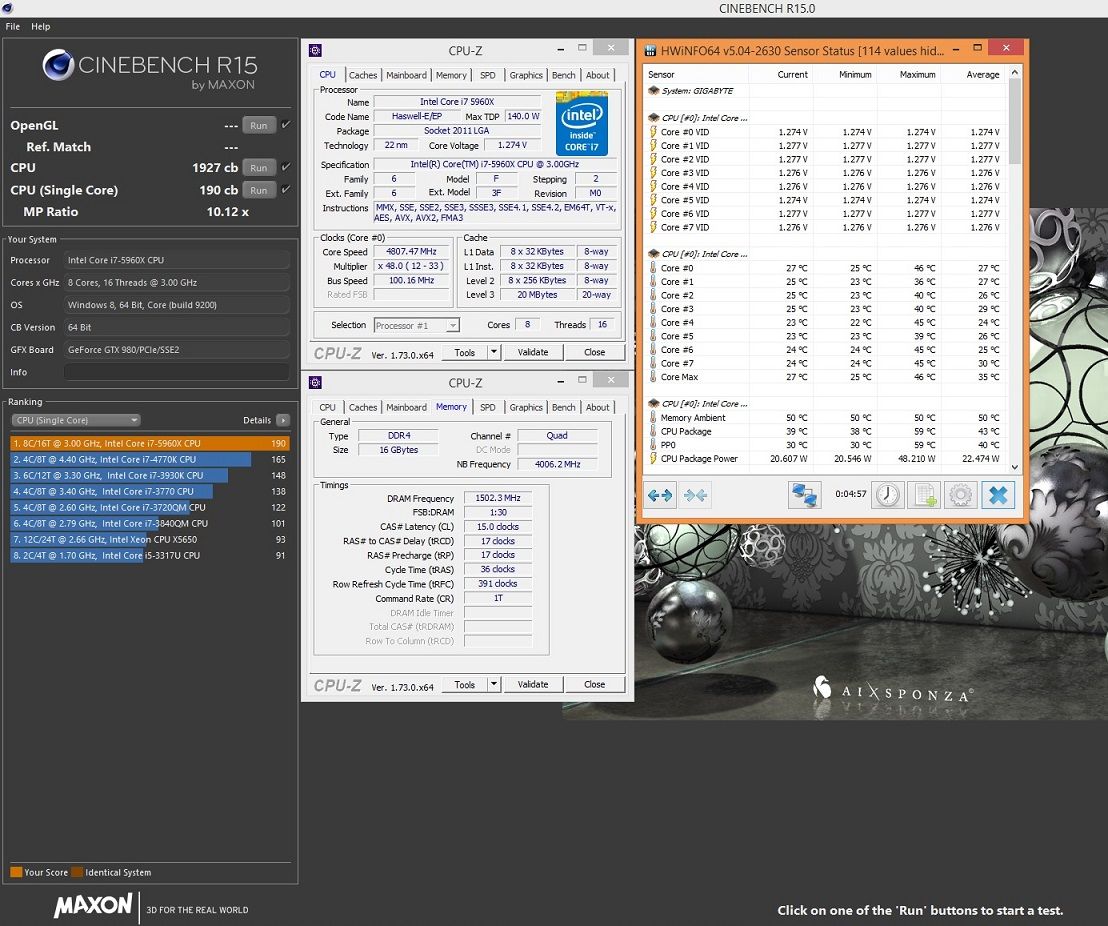Run the OpenGL benchmark
The image size is (1108, 926).
[x=259, y=125]
